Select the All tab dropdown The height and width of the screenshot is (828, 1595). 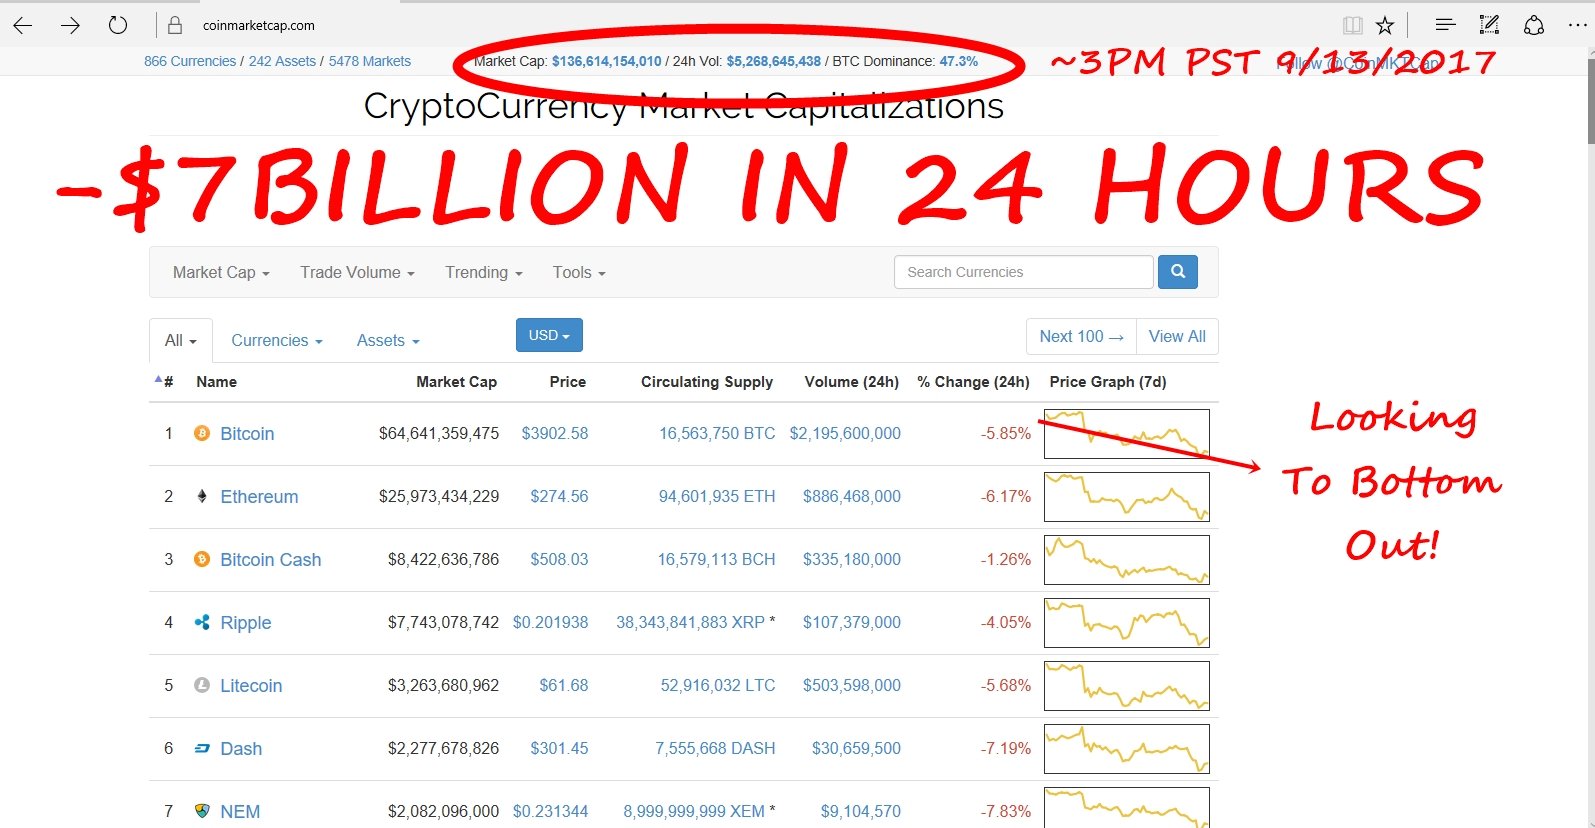pos(181,340)
